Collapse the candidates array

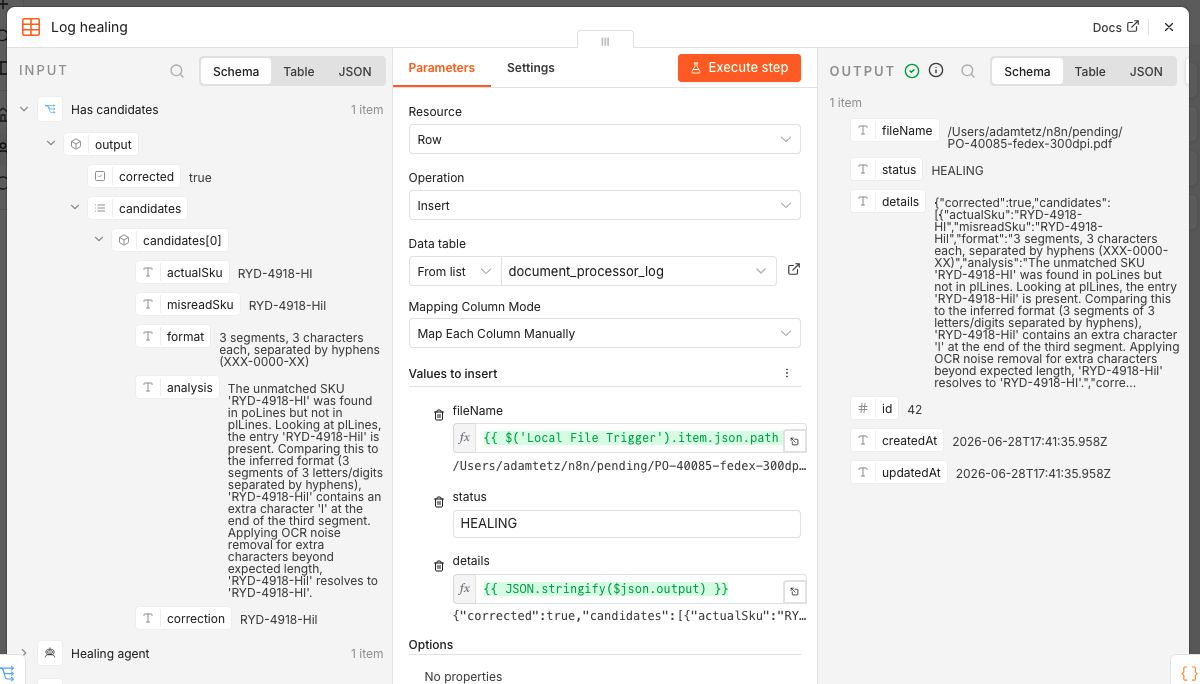coord(75,208)
